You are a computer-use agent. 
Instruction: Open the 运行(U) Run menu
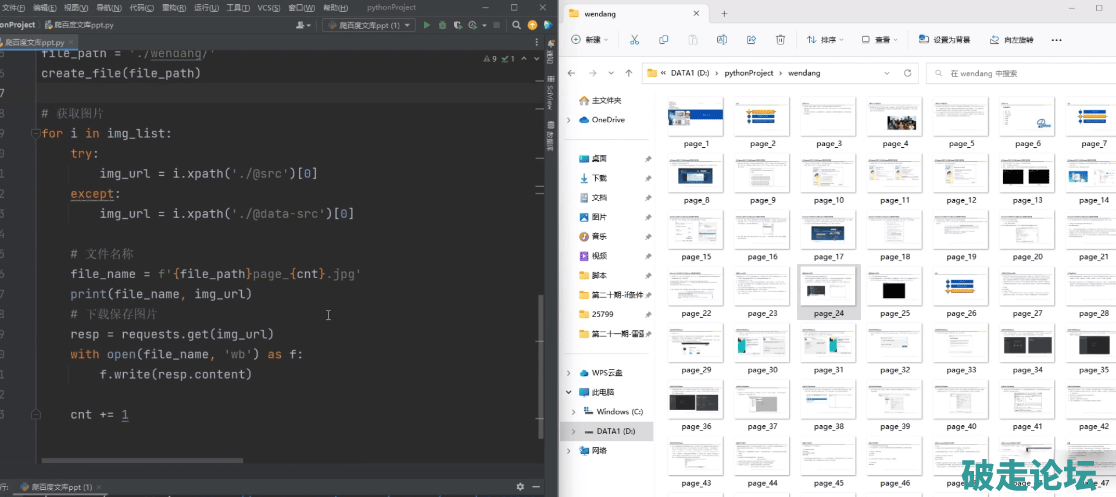pos(206,7)
